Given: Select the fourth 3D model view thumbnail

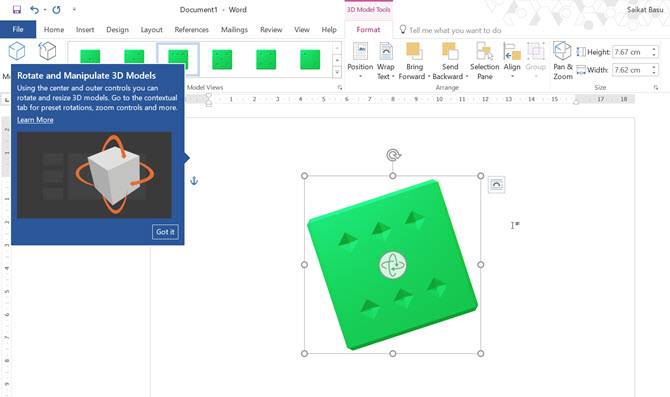Looking at the screenshot, I should (x=222, y=59).
